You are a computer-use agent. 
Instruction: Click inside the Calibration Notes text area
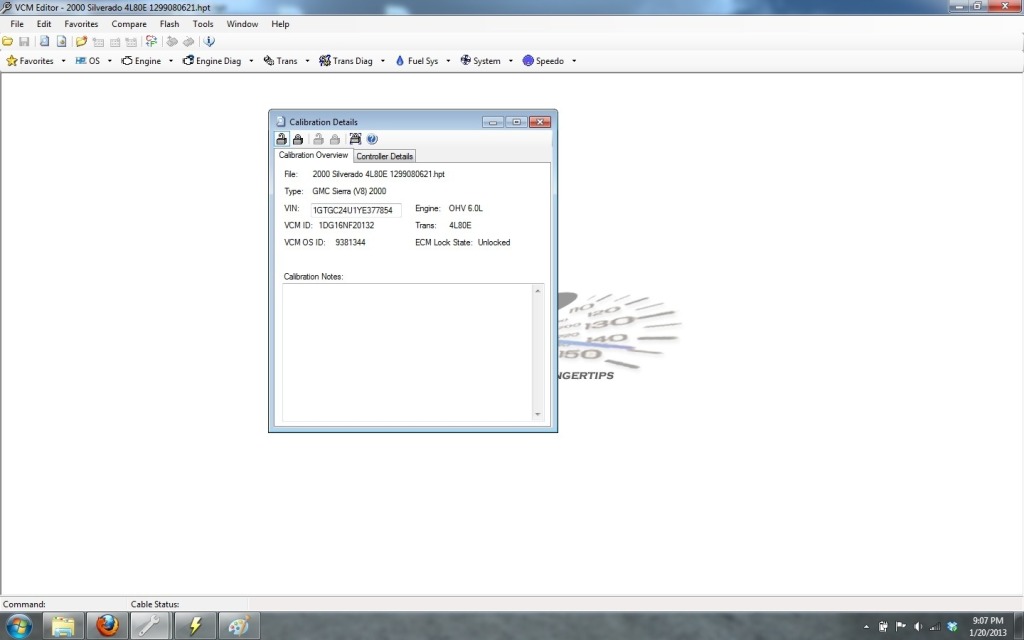click(408, 353)
